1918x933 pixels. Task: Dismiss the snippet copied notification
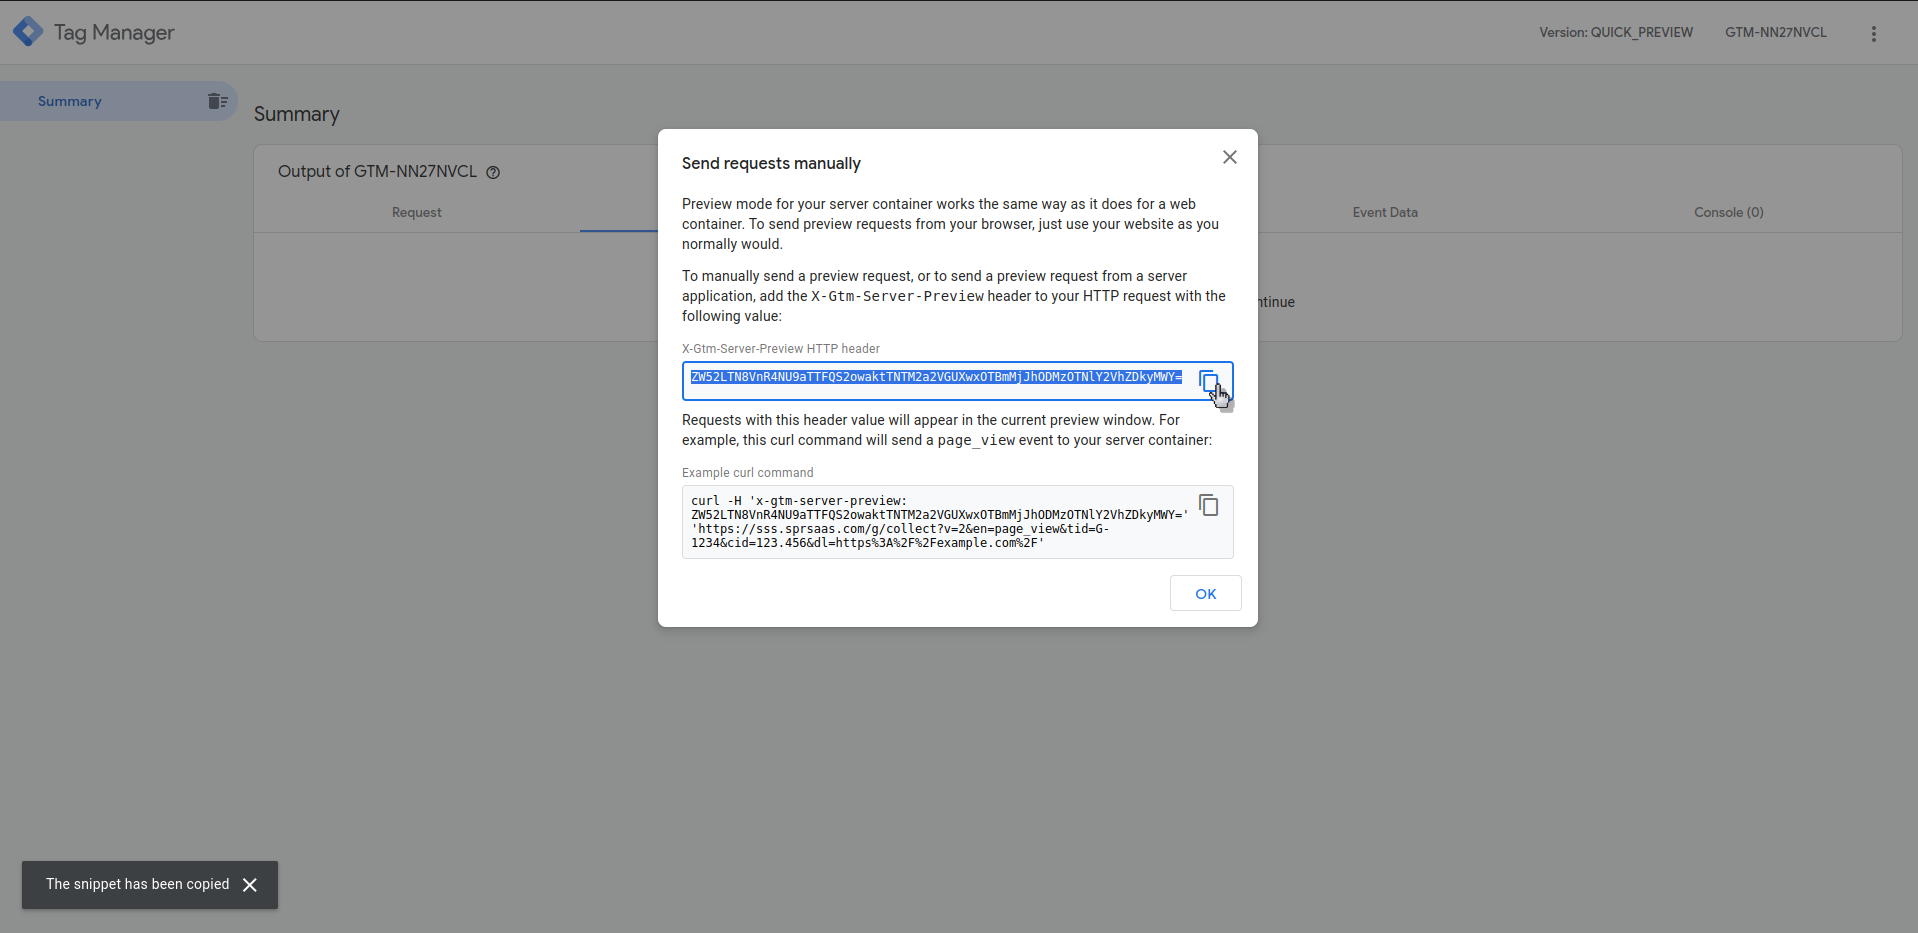[x=250, y=885]
